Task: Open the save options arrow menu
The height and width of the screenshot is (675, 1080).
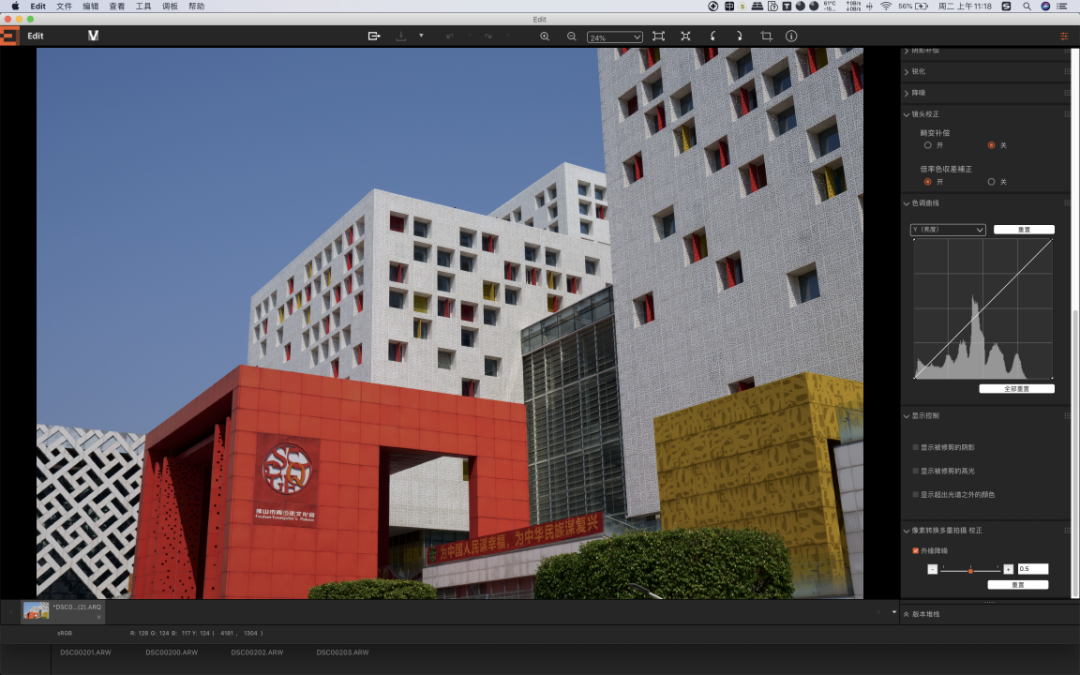Action: (421, 36)
